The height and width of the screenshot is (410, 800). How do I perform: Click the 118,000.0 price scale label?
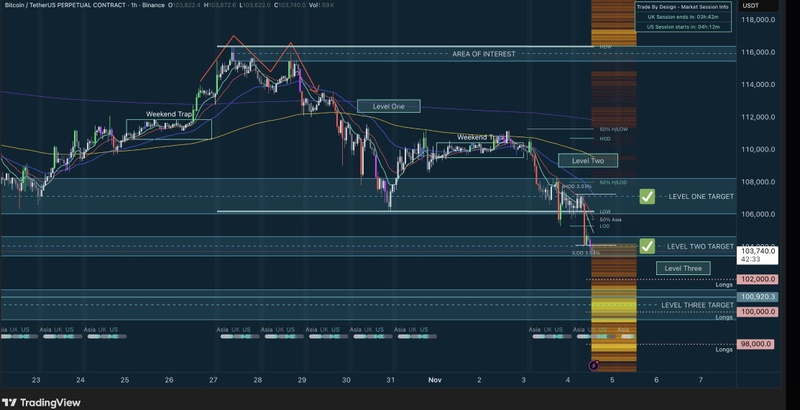tap(758, 20)
